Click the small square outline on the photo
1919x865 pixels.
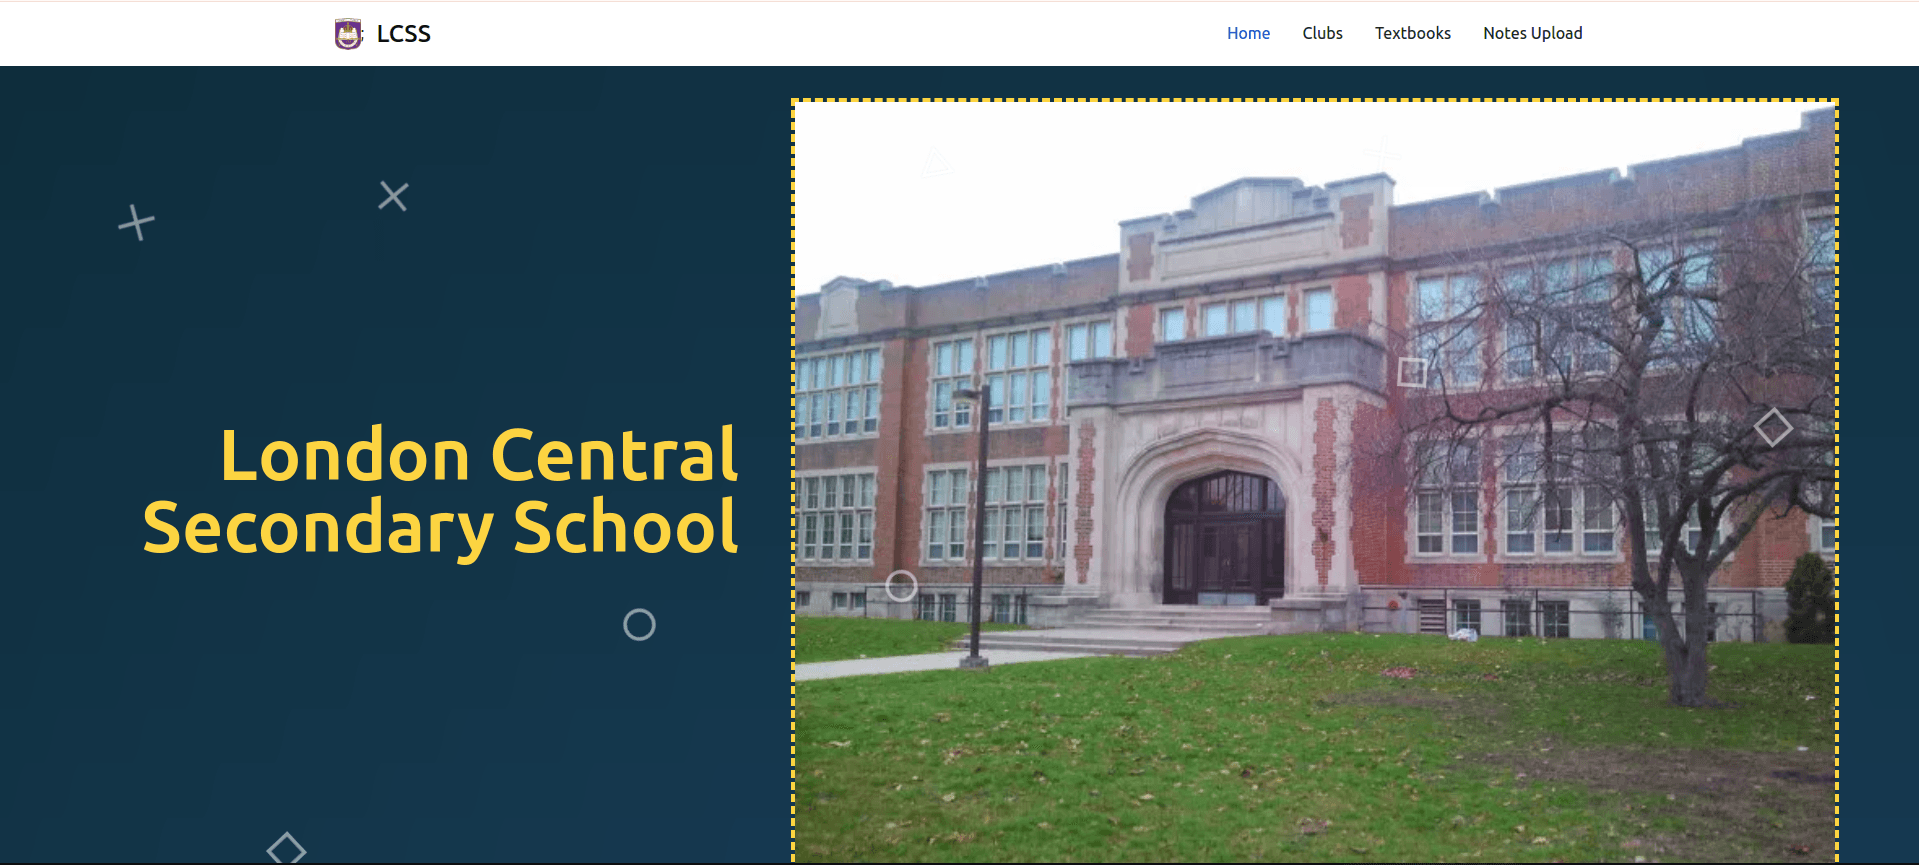pos(1412,372)
